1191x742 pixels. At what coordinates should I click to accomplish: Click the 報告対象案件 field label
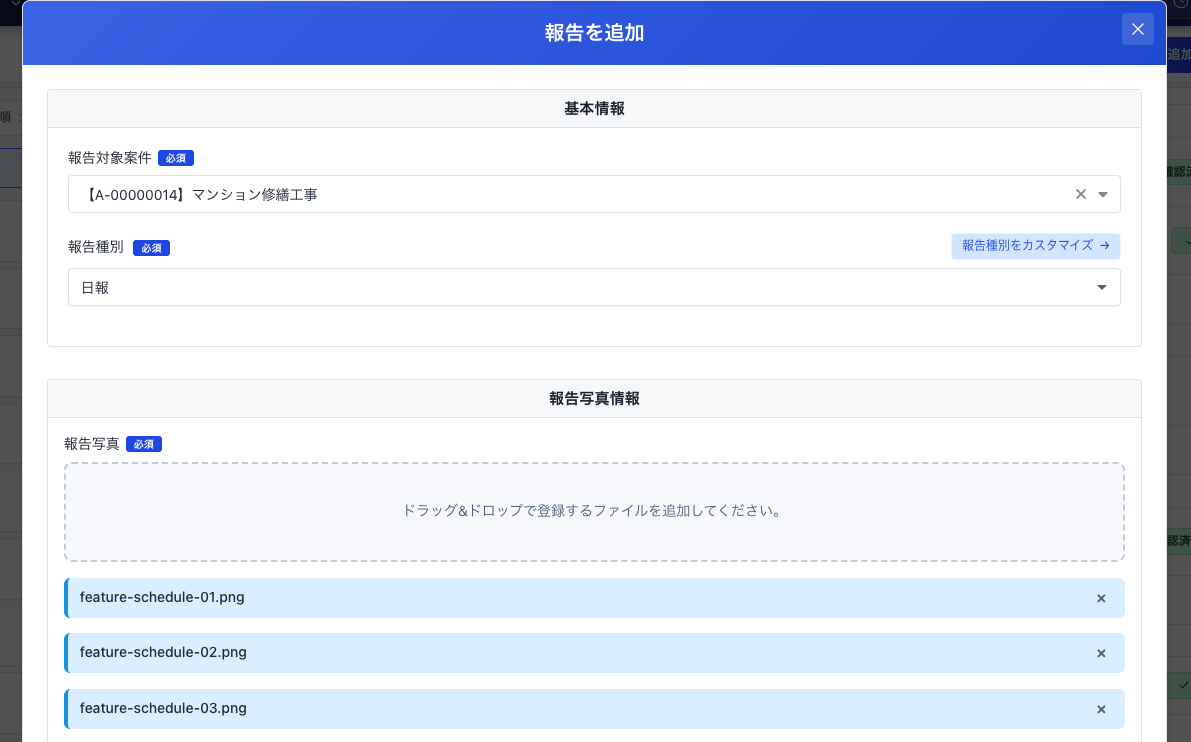(x=110, y=158)
